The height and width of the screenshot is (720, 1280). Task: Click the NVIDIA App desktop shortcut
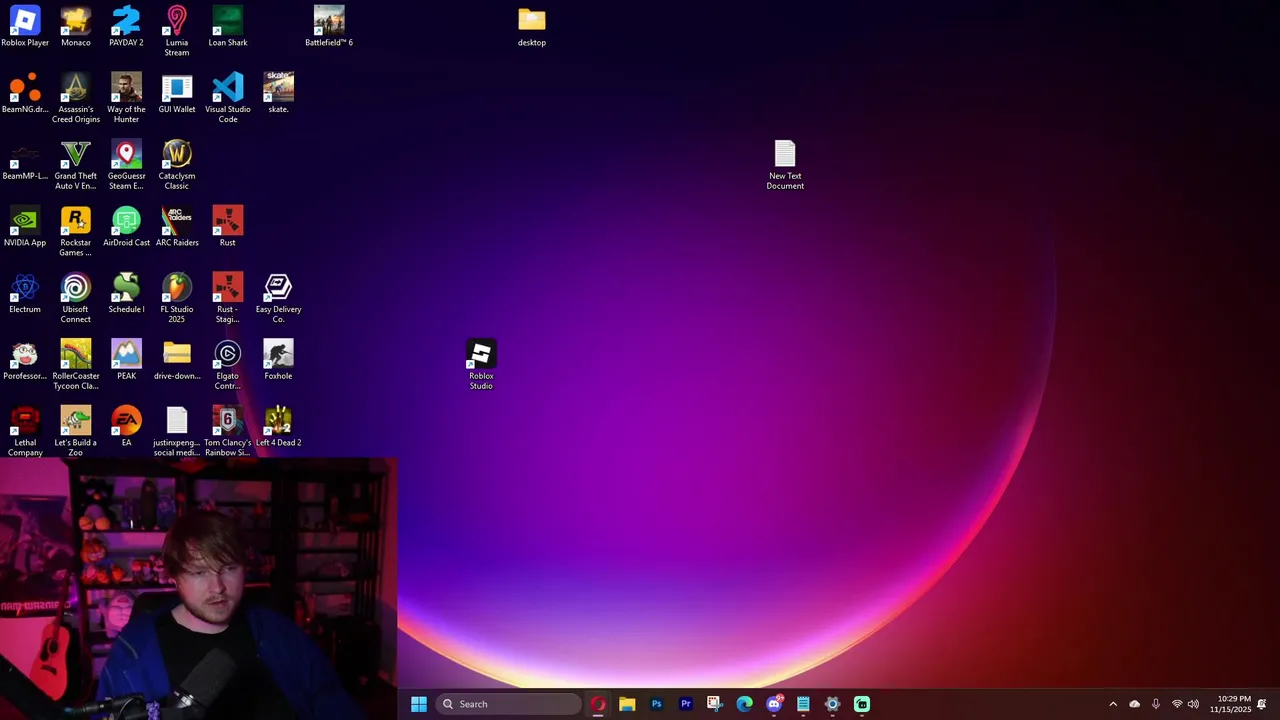click(x=25, y=227)
